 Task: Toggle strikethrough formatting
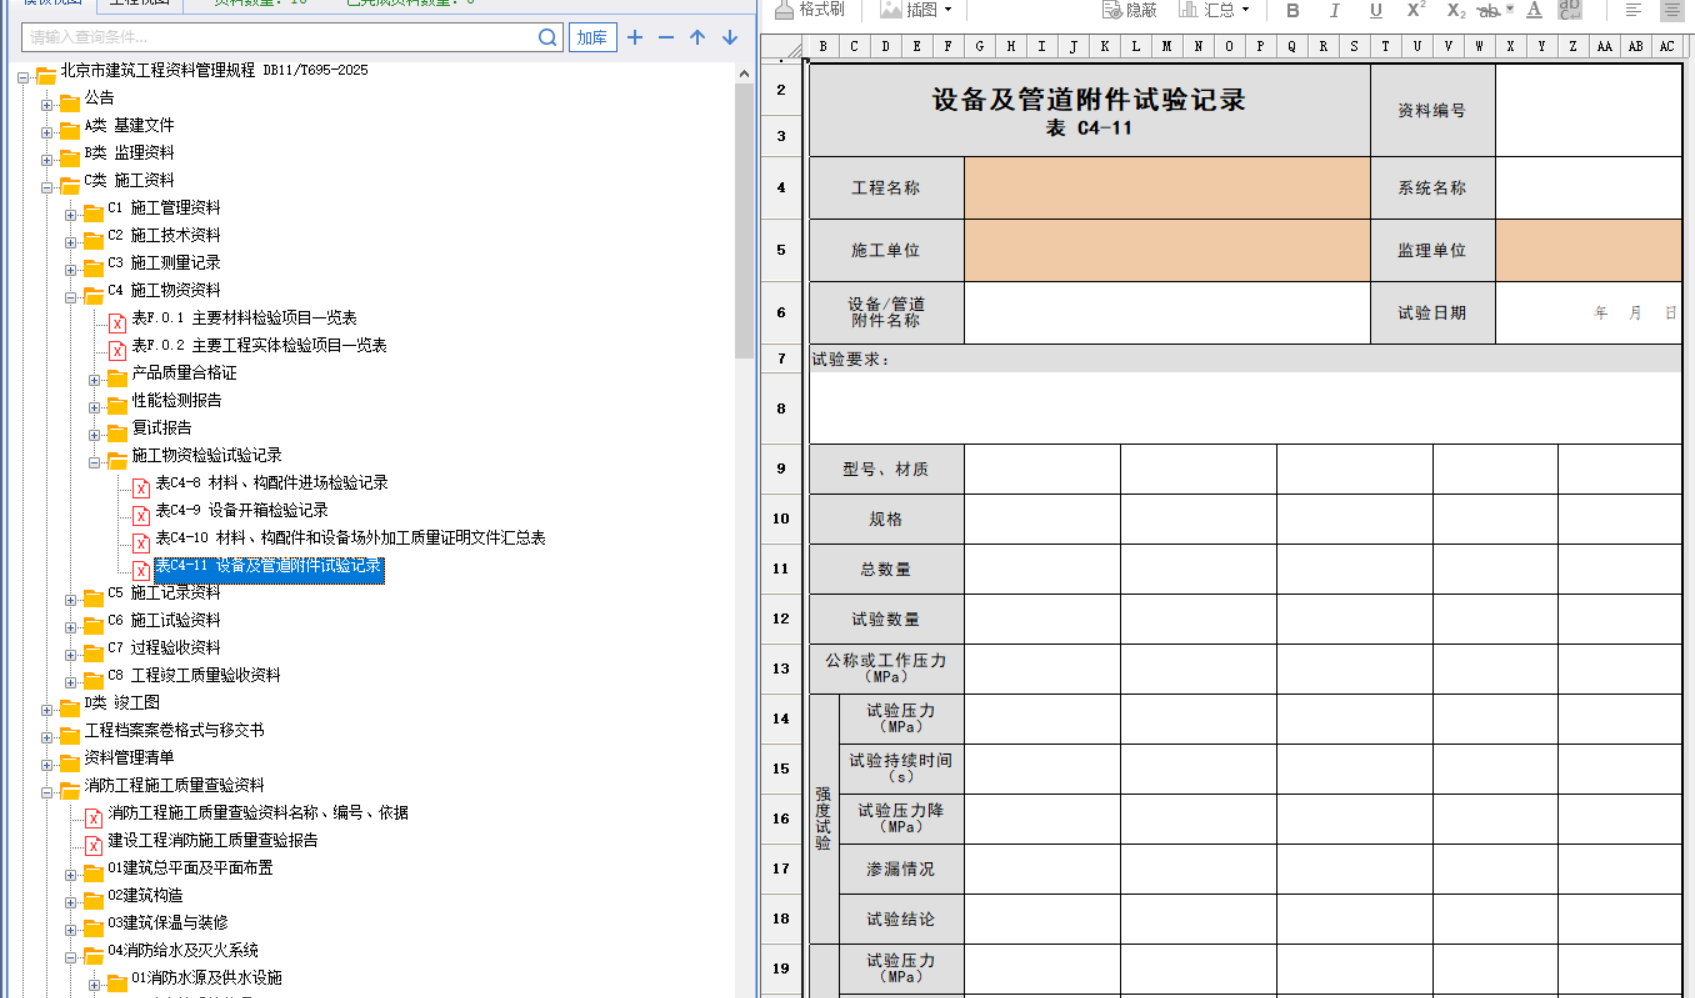tap(1489, 10)
